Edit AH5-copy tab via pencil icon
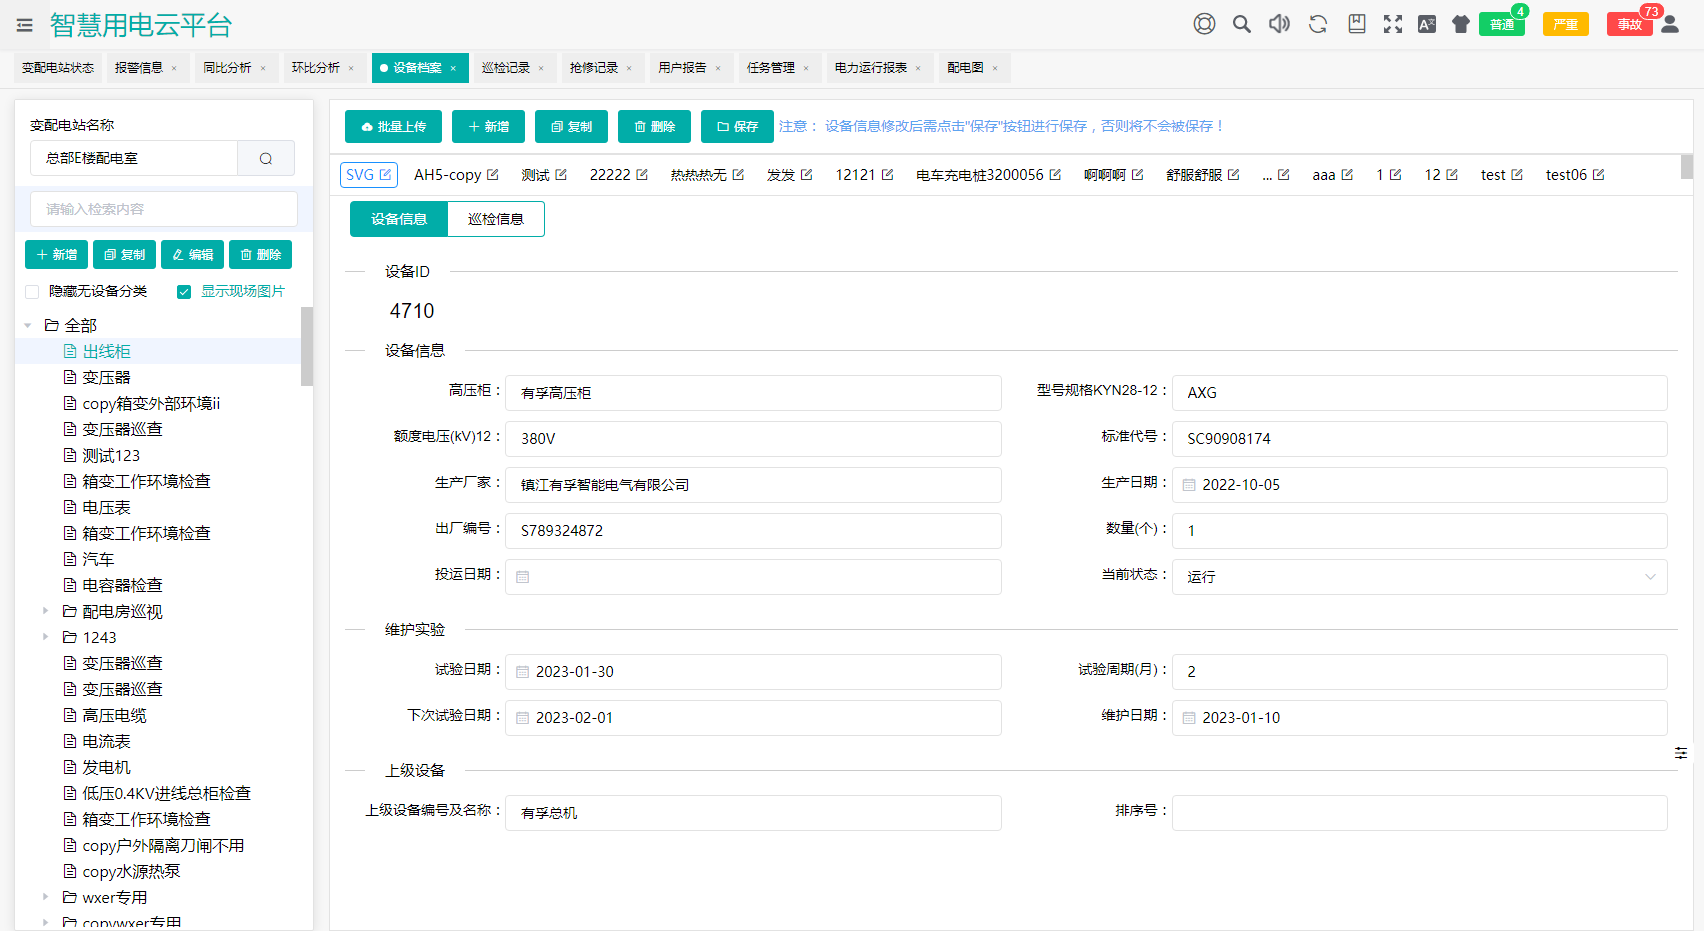This screenshot has width=1704, height=931. (493, 174)
